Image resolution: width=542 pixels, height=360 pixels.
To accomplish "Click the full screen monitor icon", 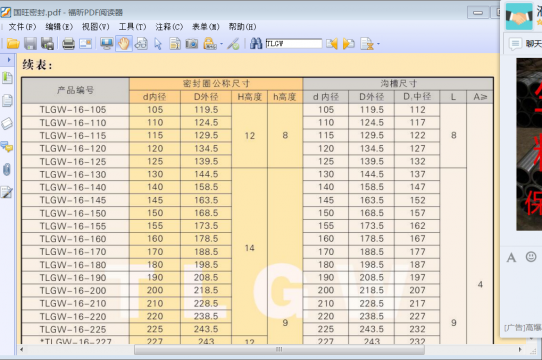I will tap(106, 44).
